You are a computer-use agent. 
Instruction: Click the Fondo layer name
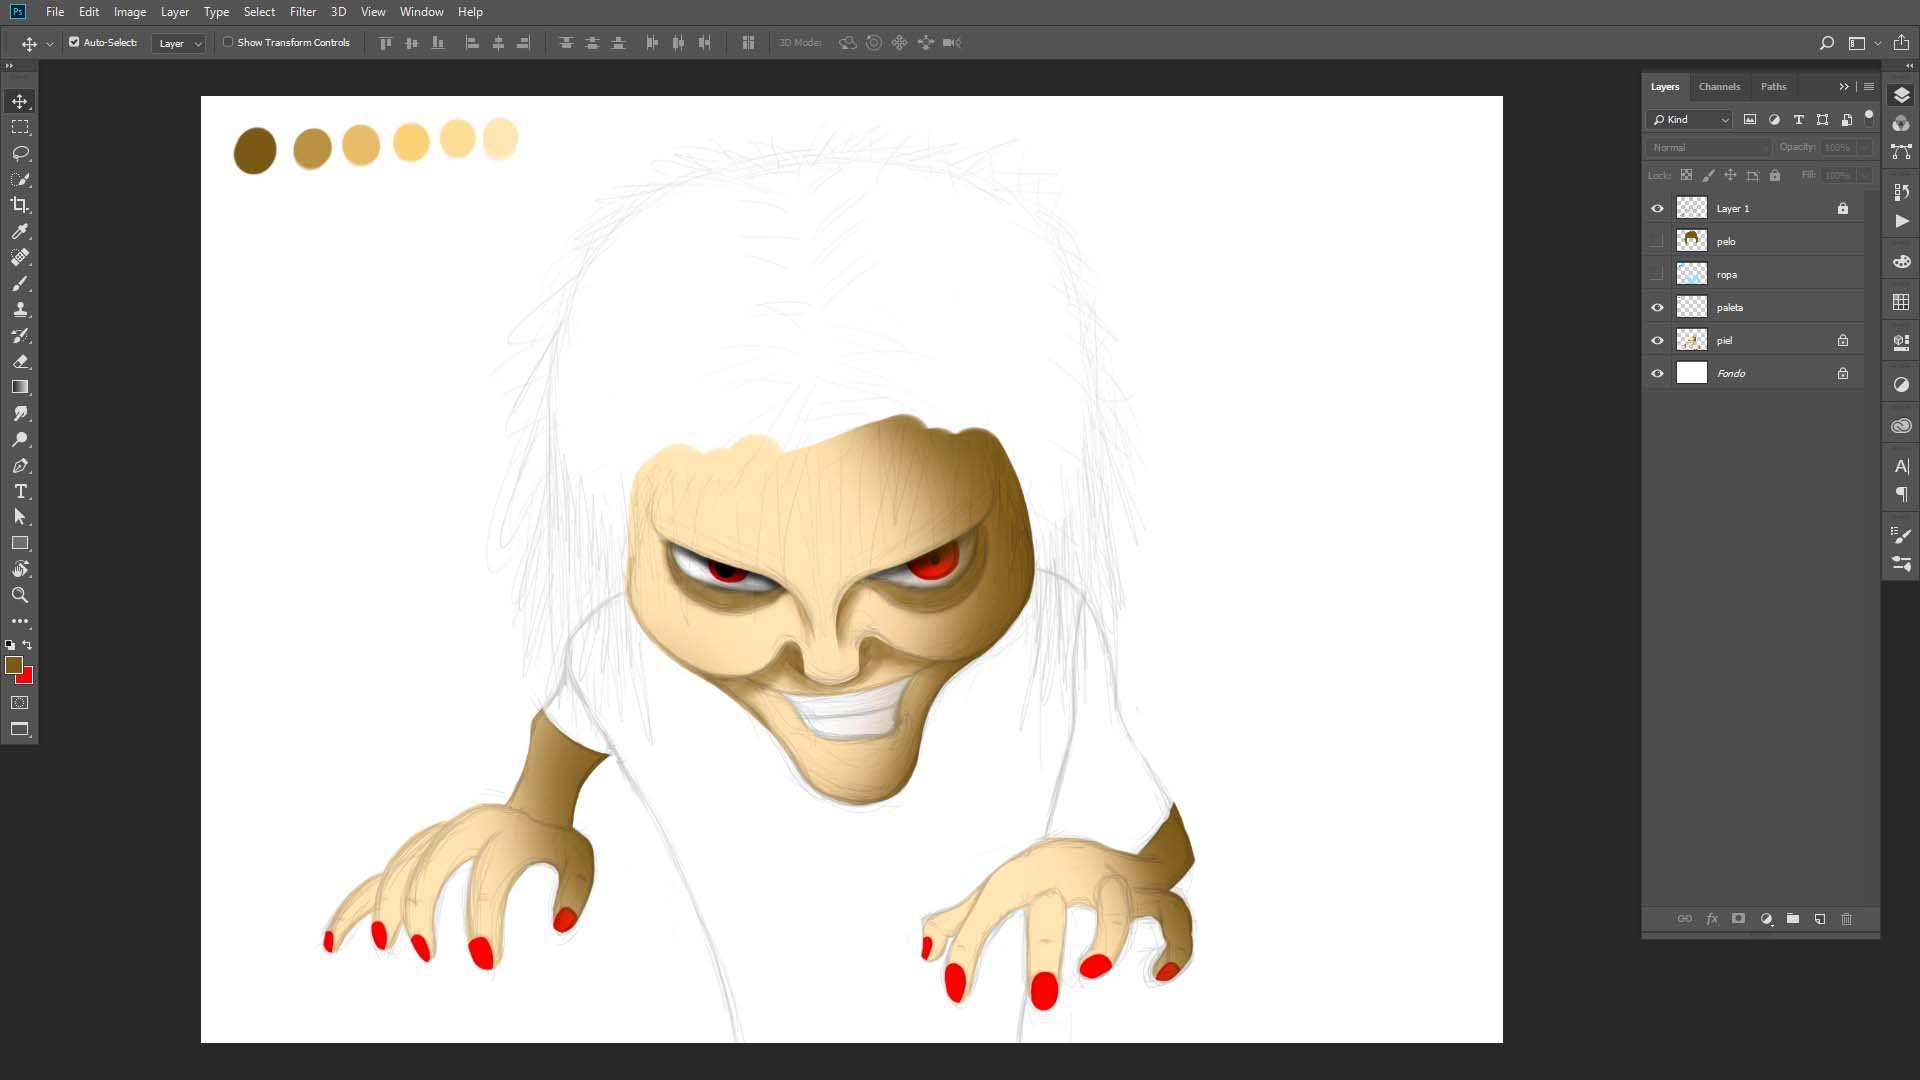click(x=1731, y=374)
